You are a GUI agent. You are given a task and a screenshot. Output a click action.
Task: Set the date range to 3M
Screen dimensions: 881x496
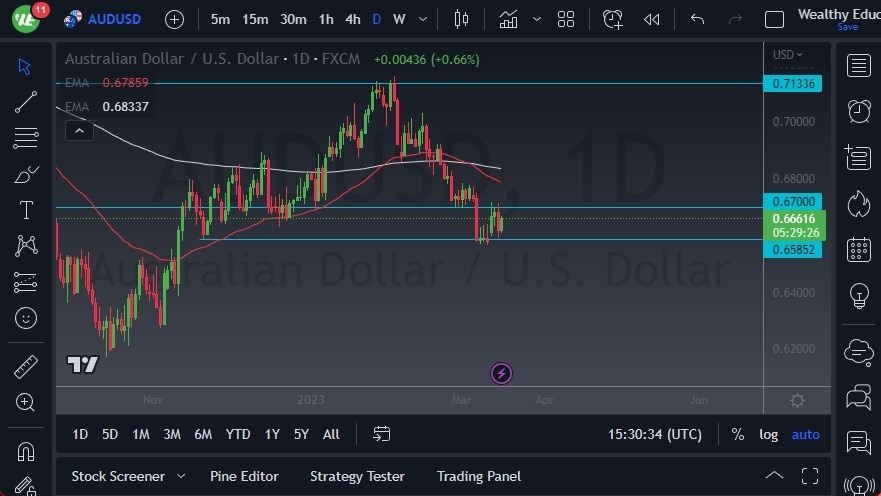click(x=172, y=434)
